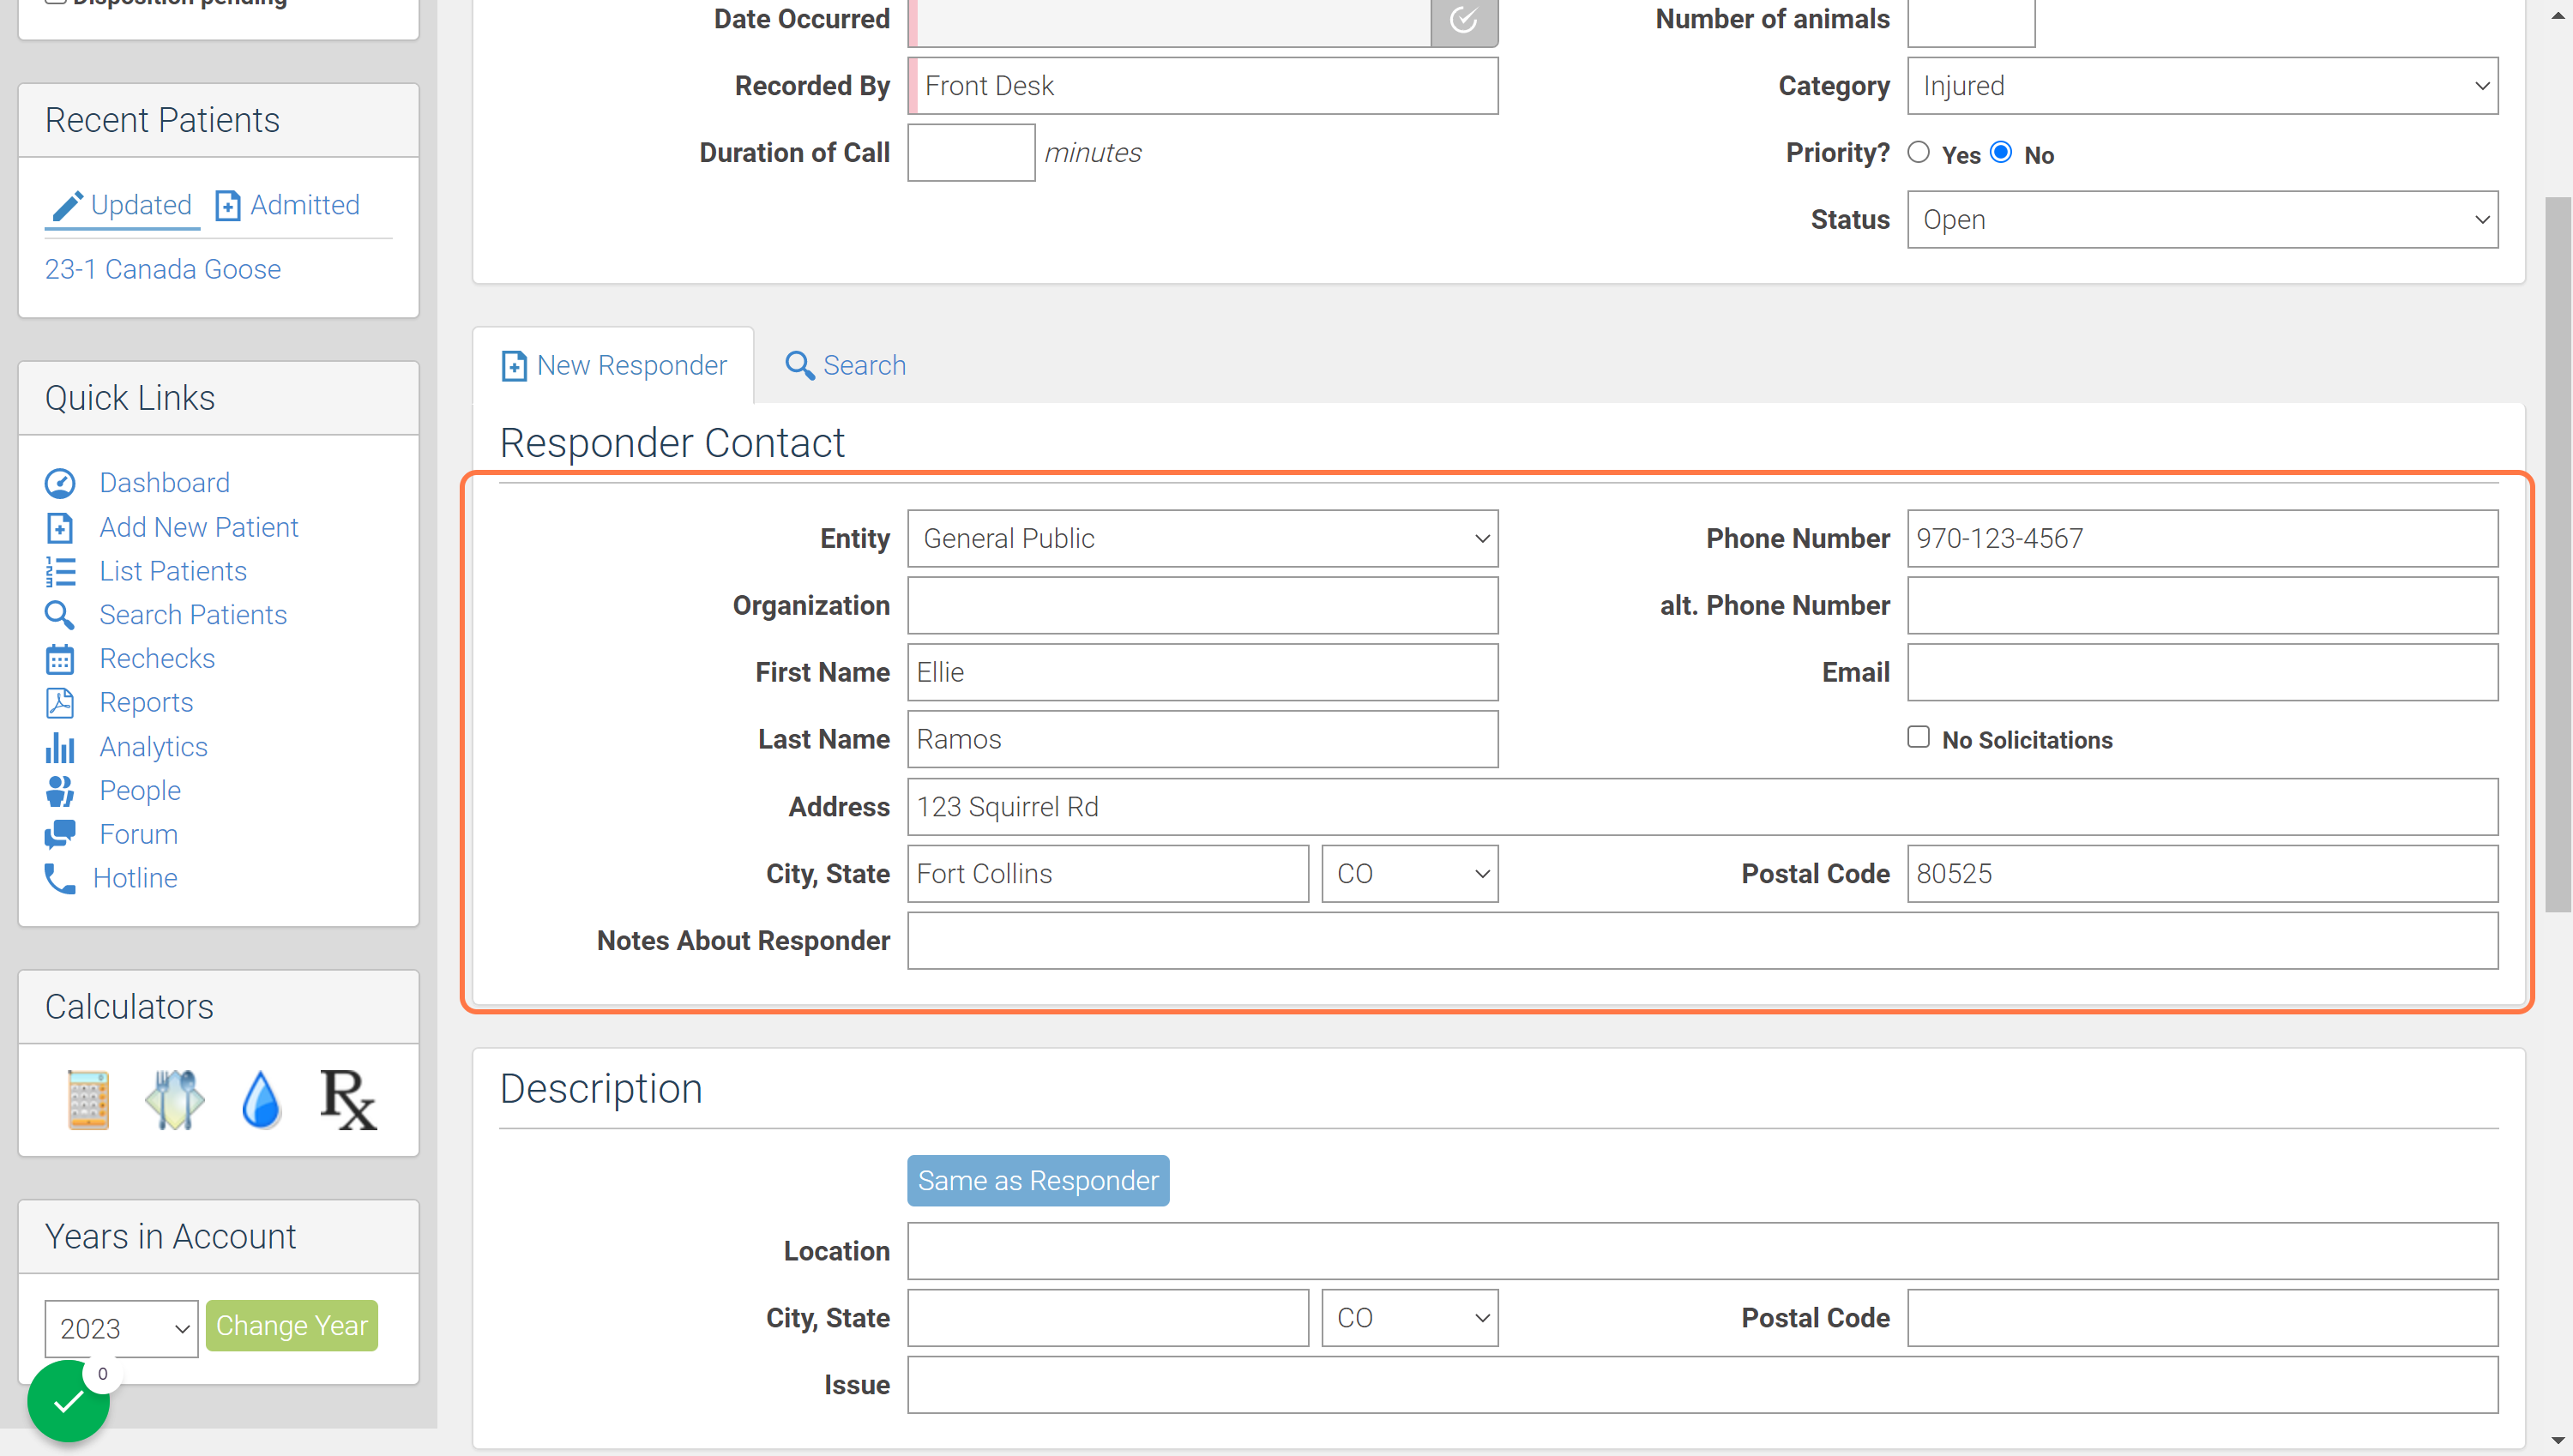Select Yes for Priority
The height and width of the screenshot is (1456, 2573).
pos(1918,153)
